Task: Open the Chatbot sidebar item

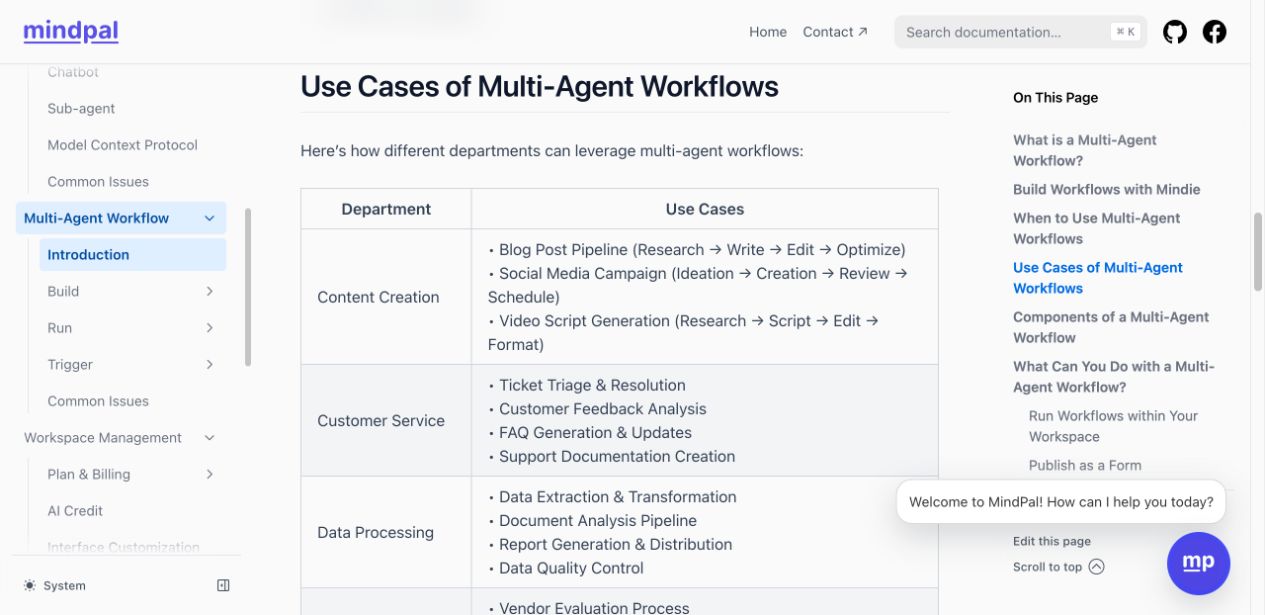Action: coord(73,72)
